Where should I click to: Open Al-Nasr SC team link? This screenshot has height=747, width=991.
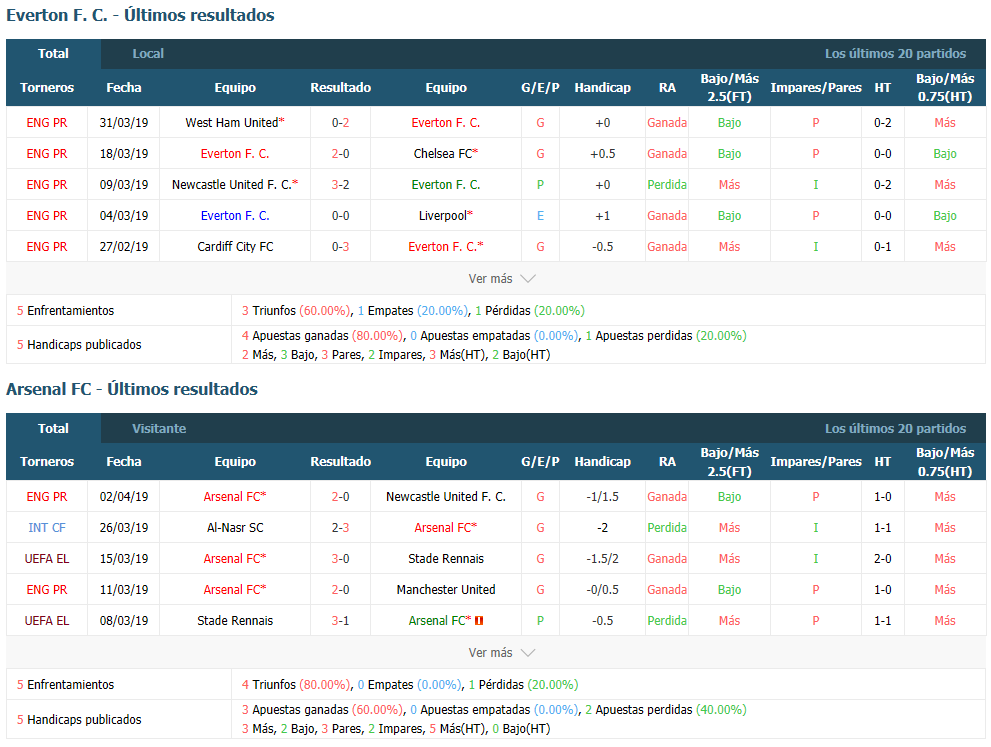(x=235, y=528)
